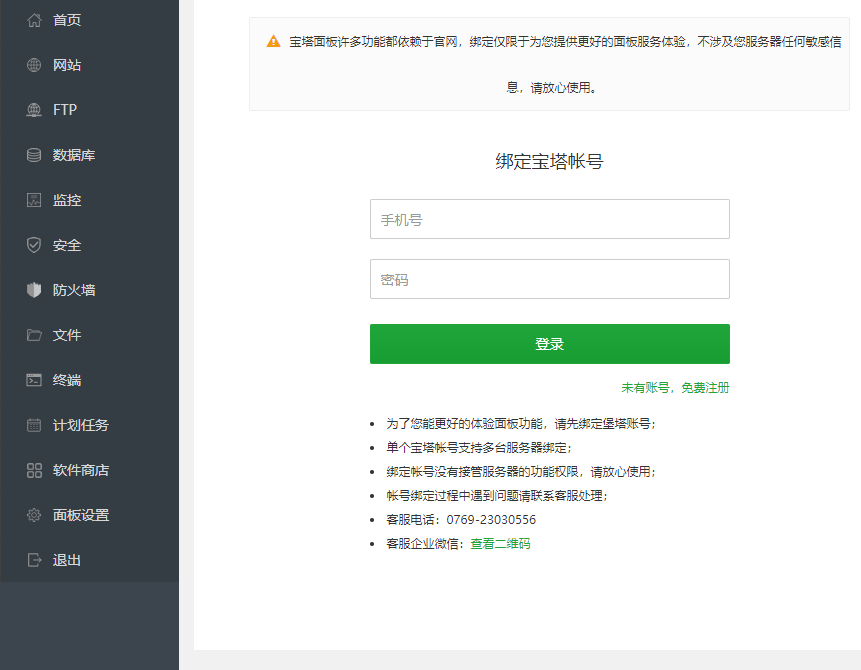
Task: Click the chart icon beside 监控
Action: [x=34, y=200]
